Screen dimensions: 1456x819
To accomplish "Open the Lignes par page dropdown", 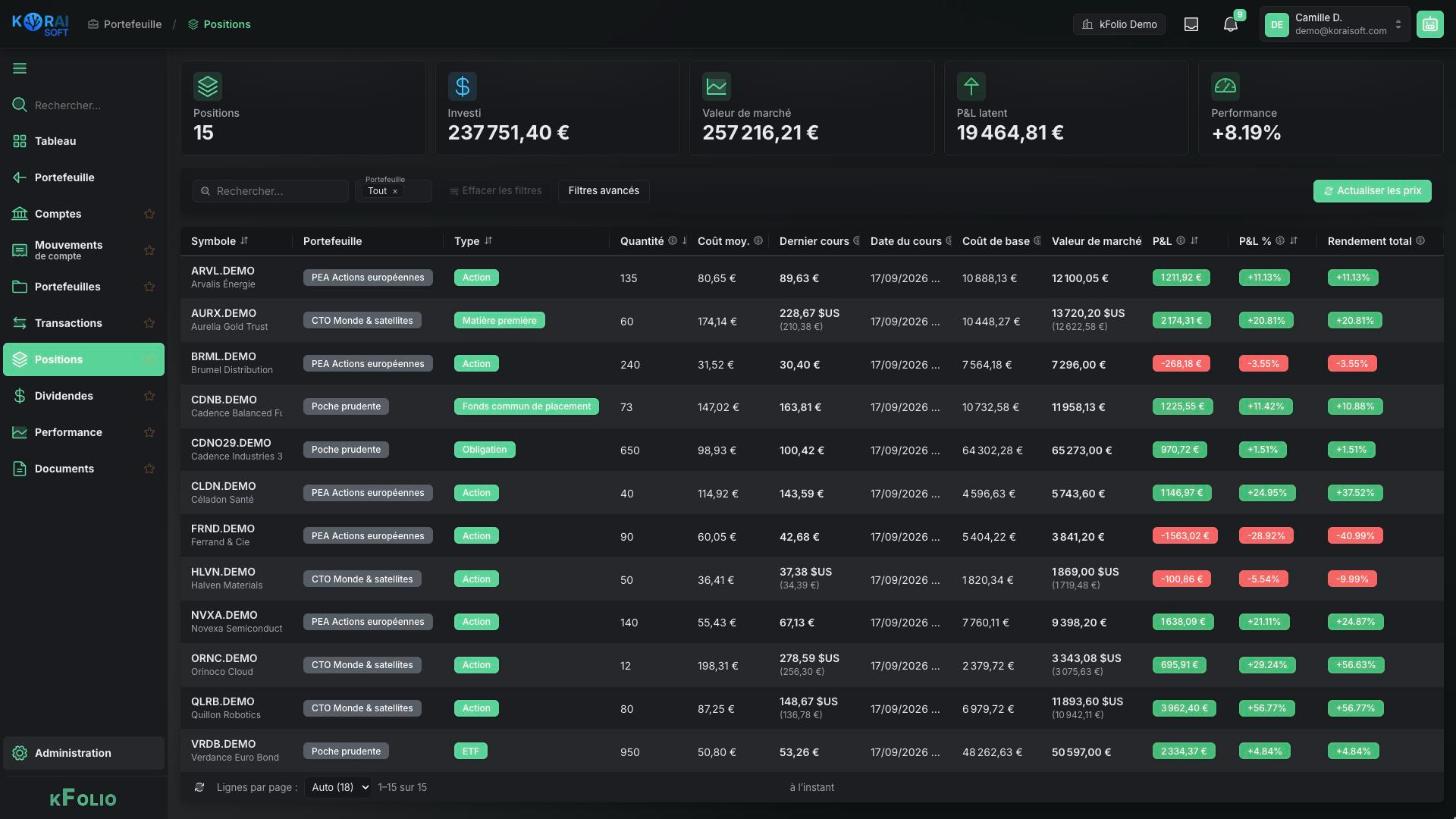I will [337, 788].
